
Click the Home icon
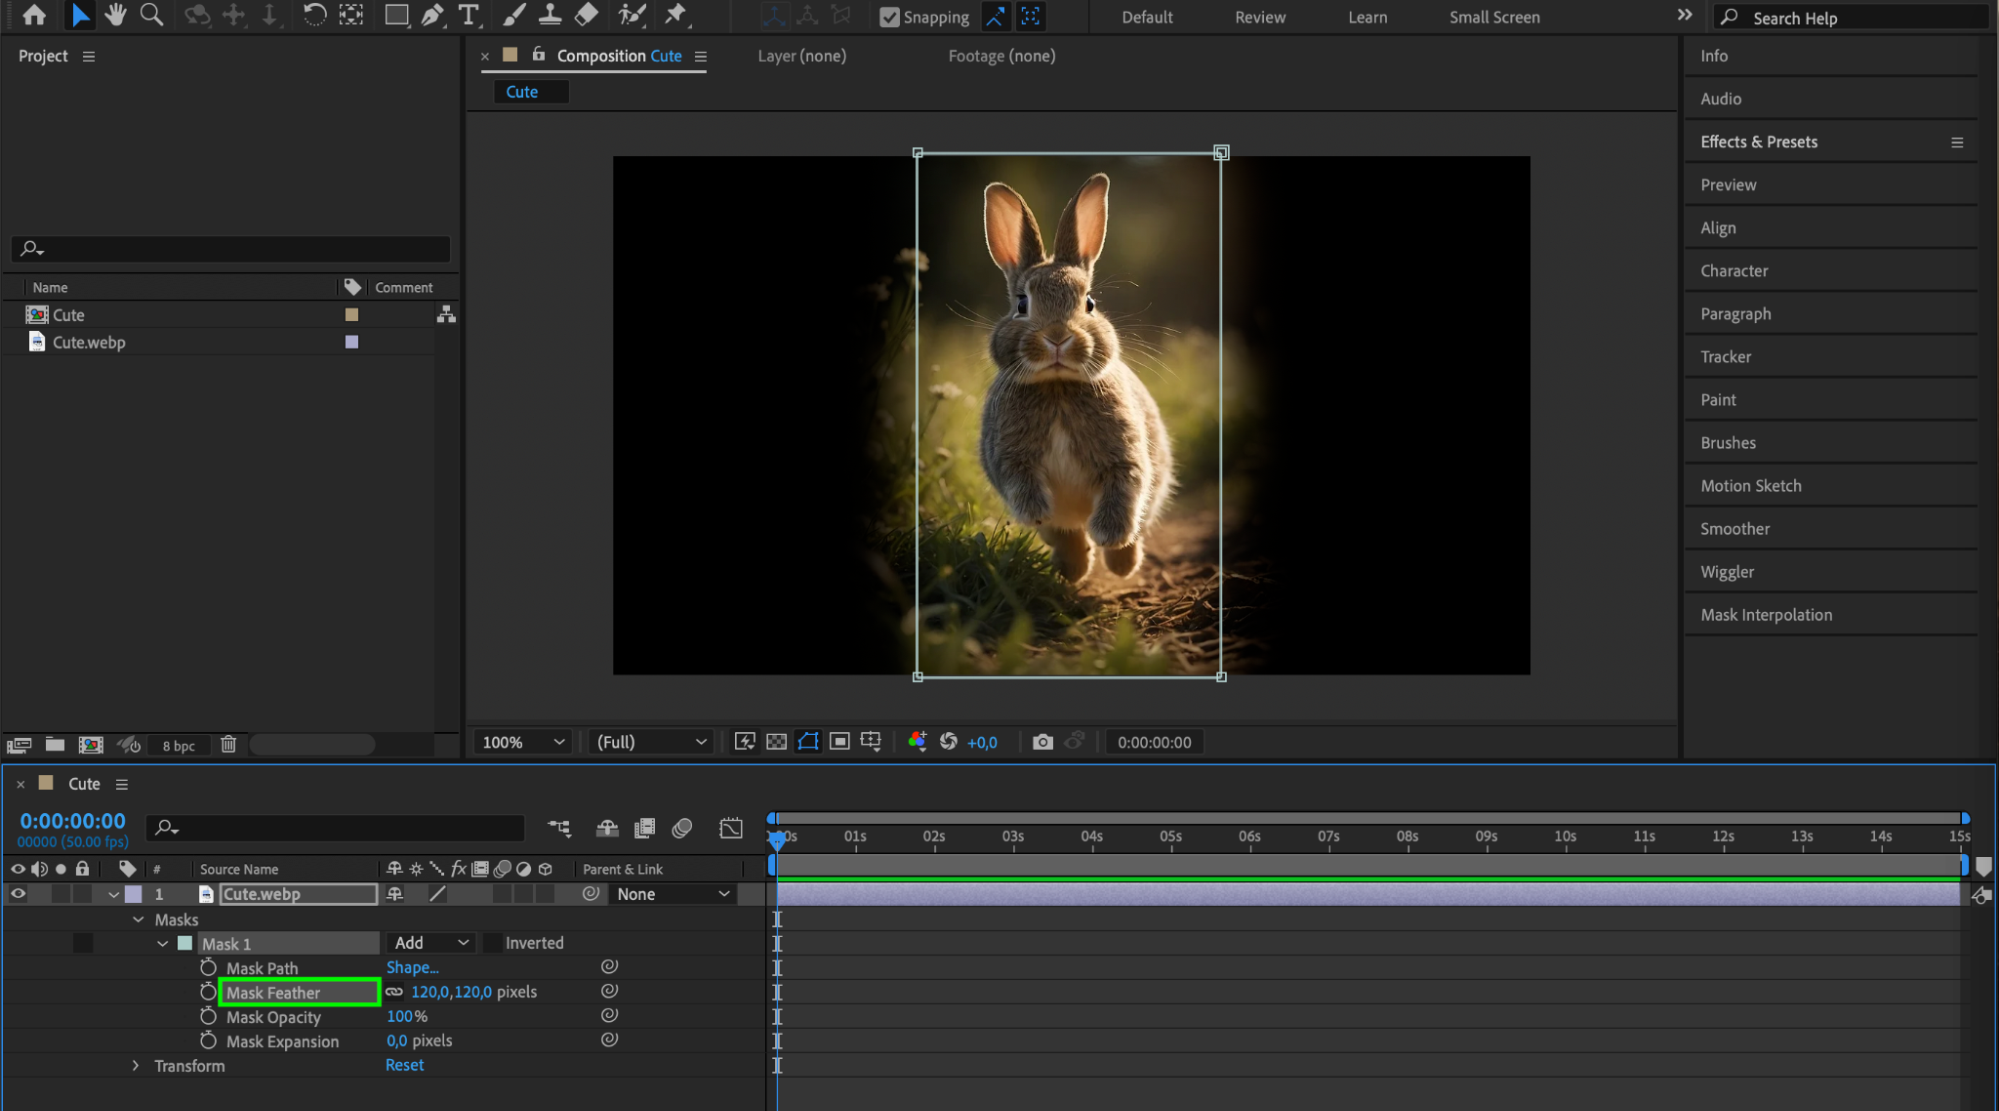click(34, 15)
